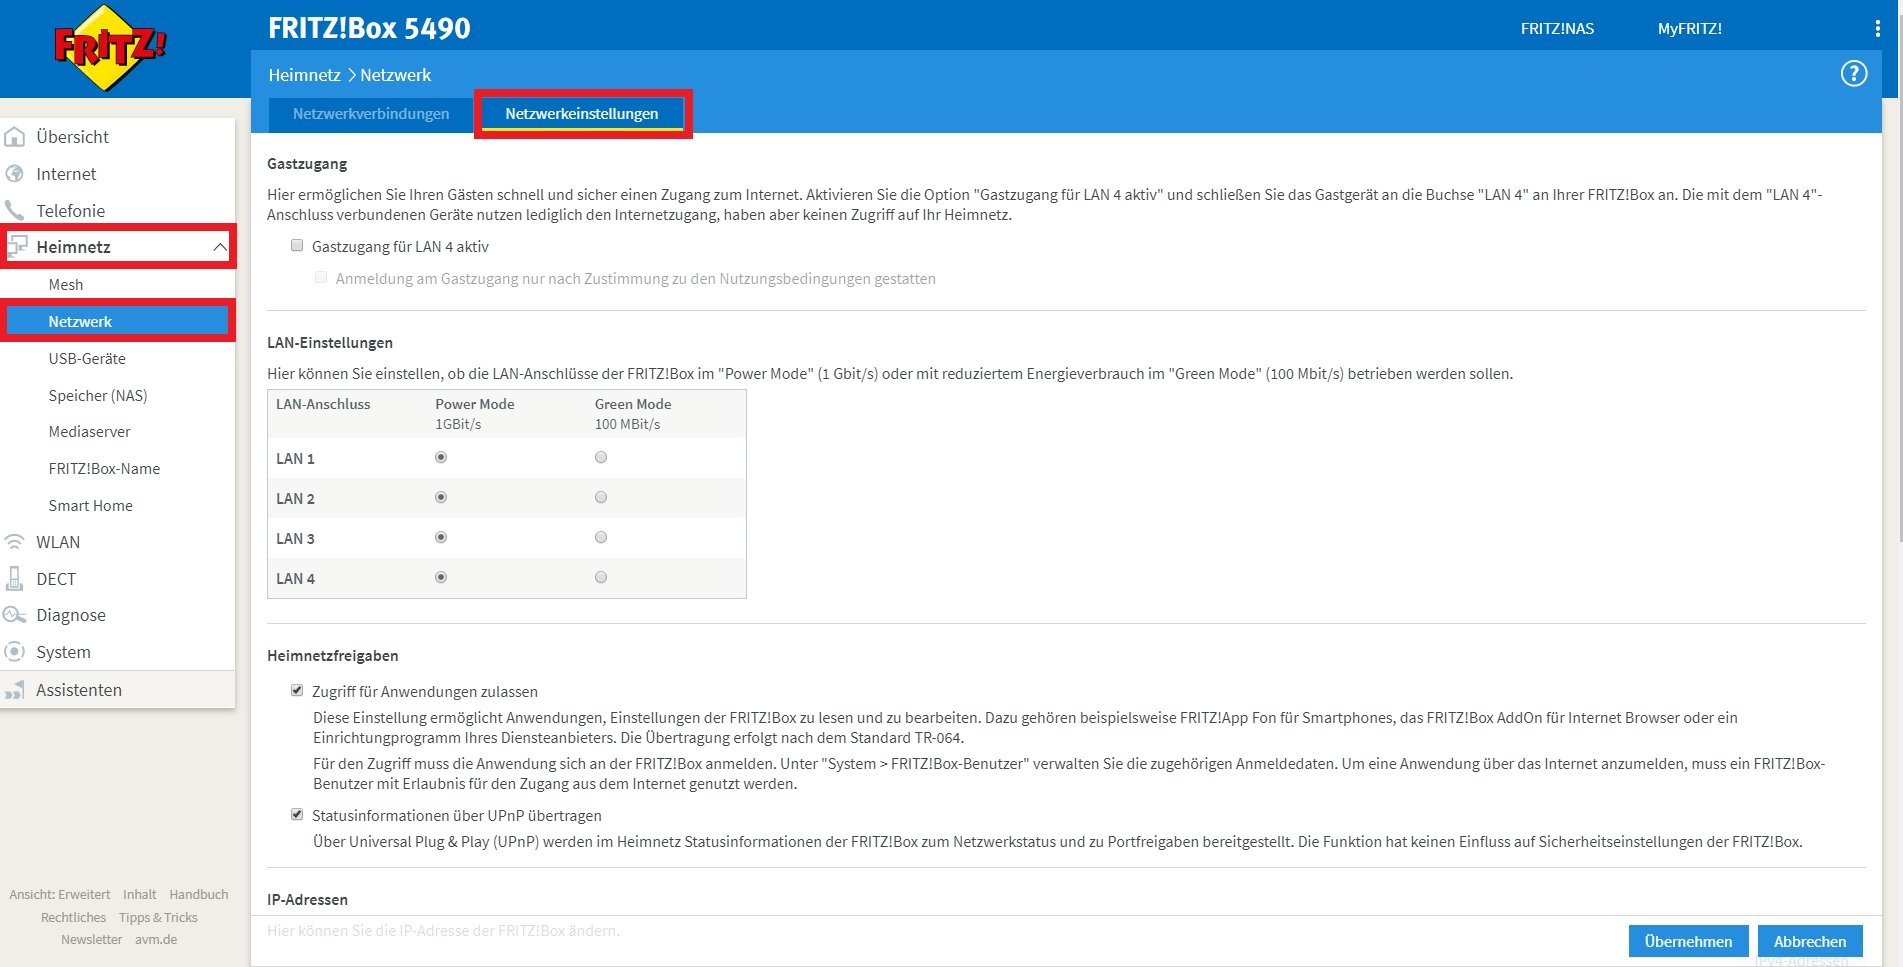
Task: Open Newsletter footer link
Action: pyautogui.click(x=91, y=940)
